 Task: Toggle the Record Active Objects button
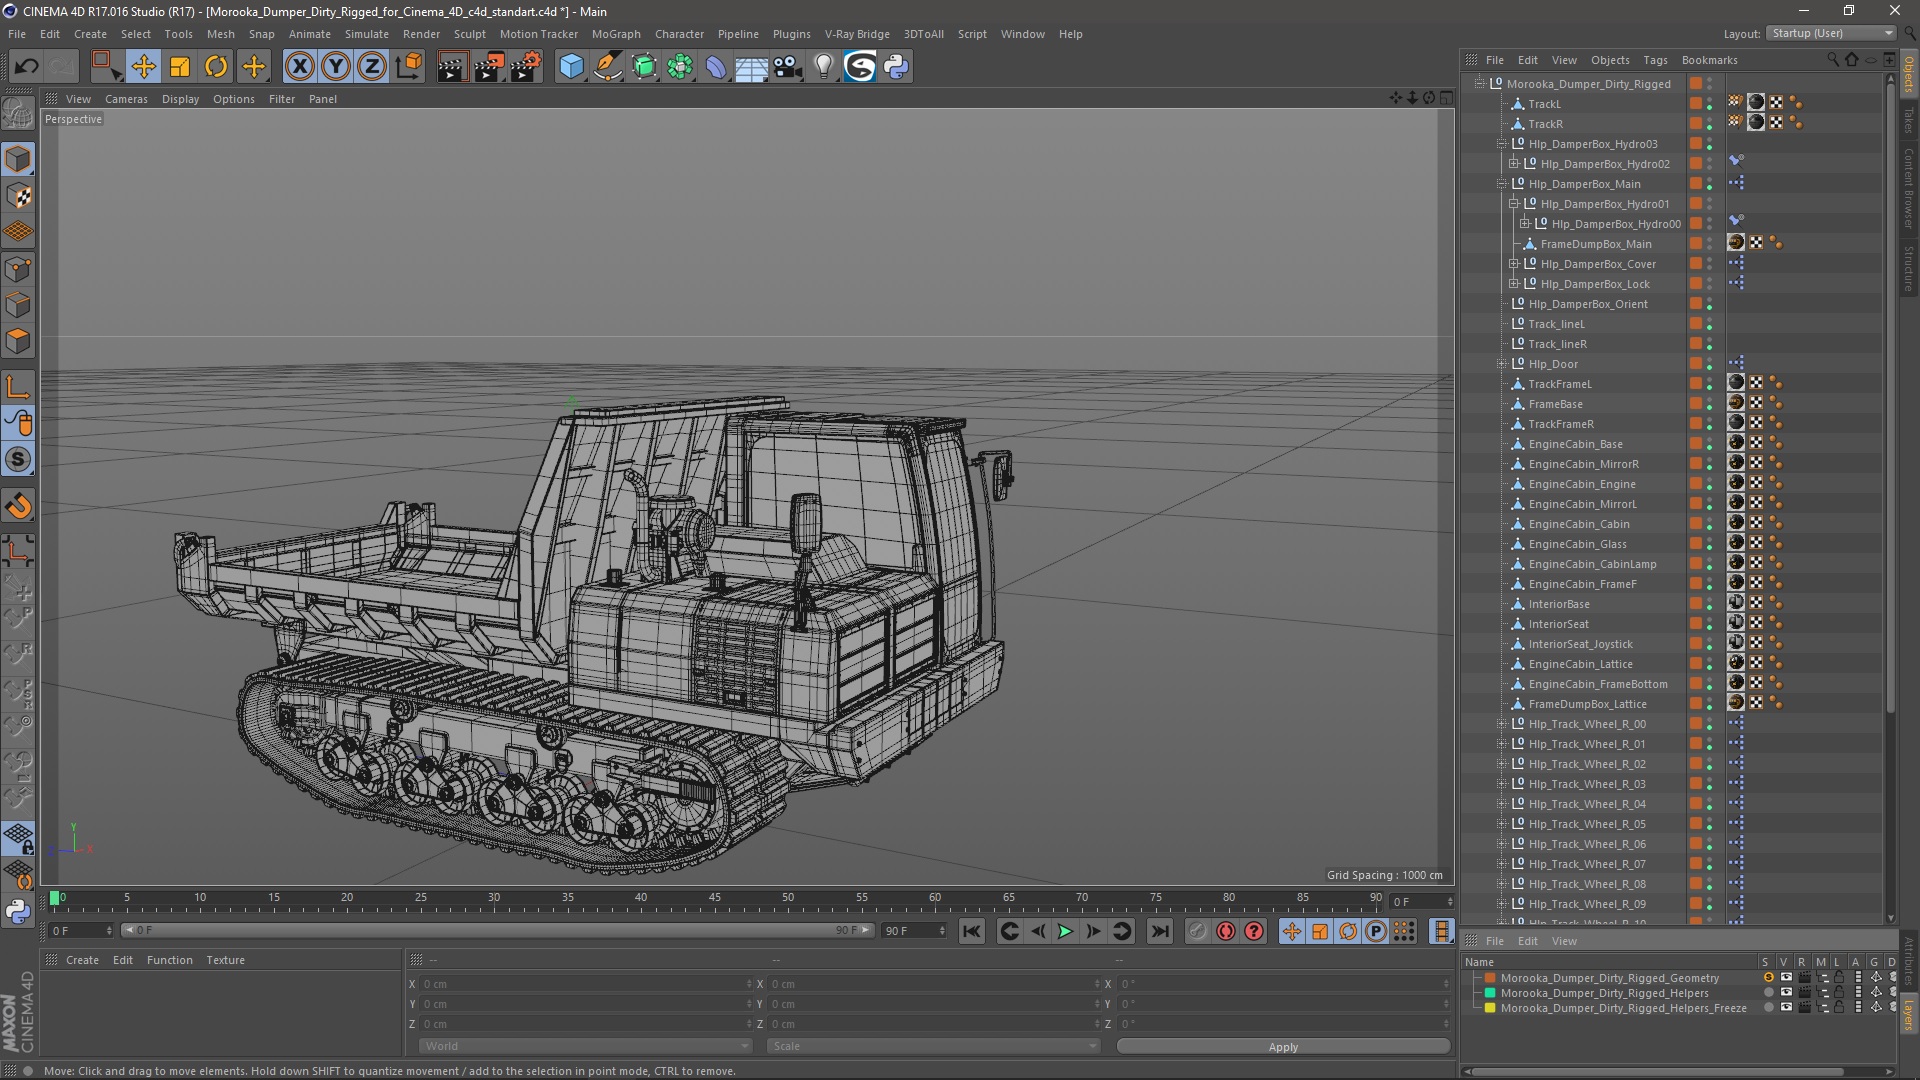(1197, 931)
